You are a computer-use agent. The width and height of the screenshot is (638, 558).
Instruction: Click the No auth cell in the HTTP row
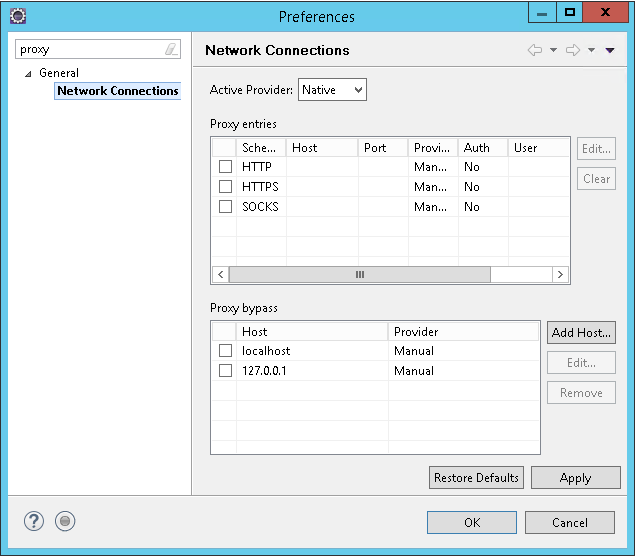coord(472,167)
